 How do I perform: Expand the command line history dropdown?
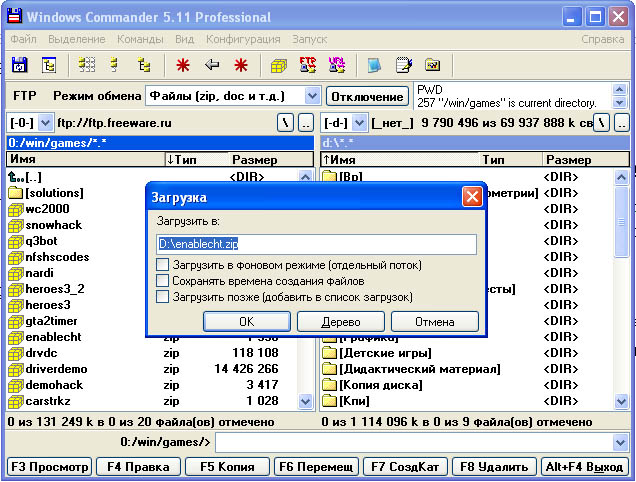[620, 442]
